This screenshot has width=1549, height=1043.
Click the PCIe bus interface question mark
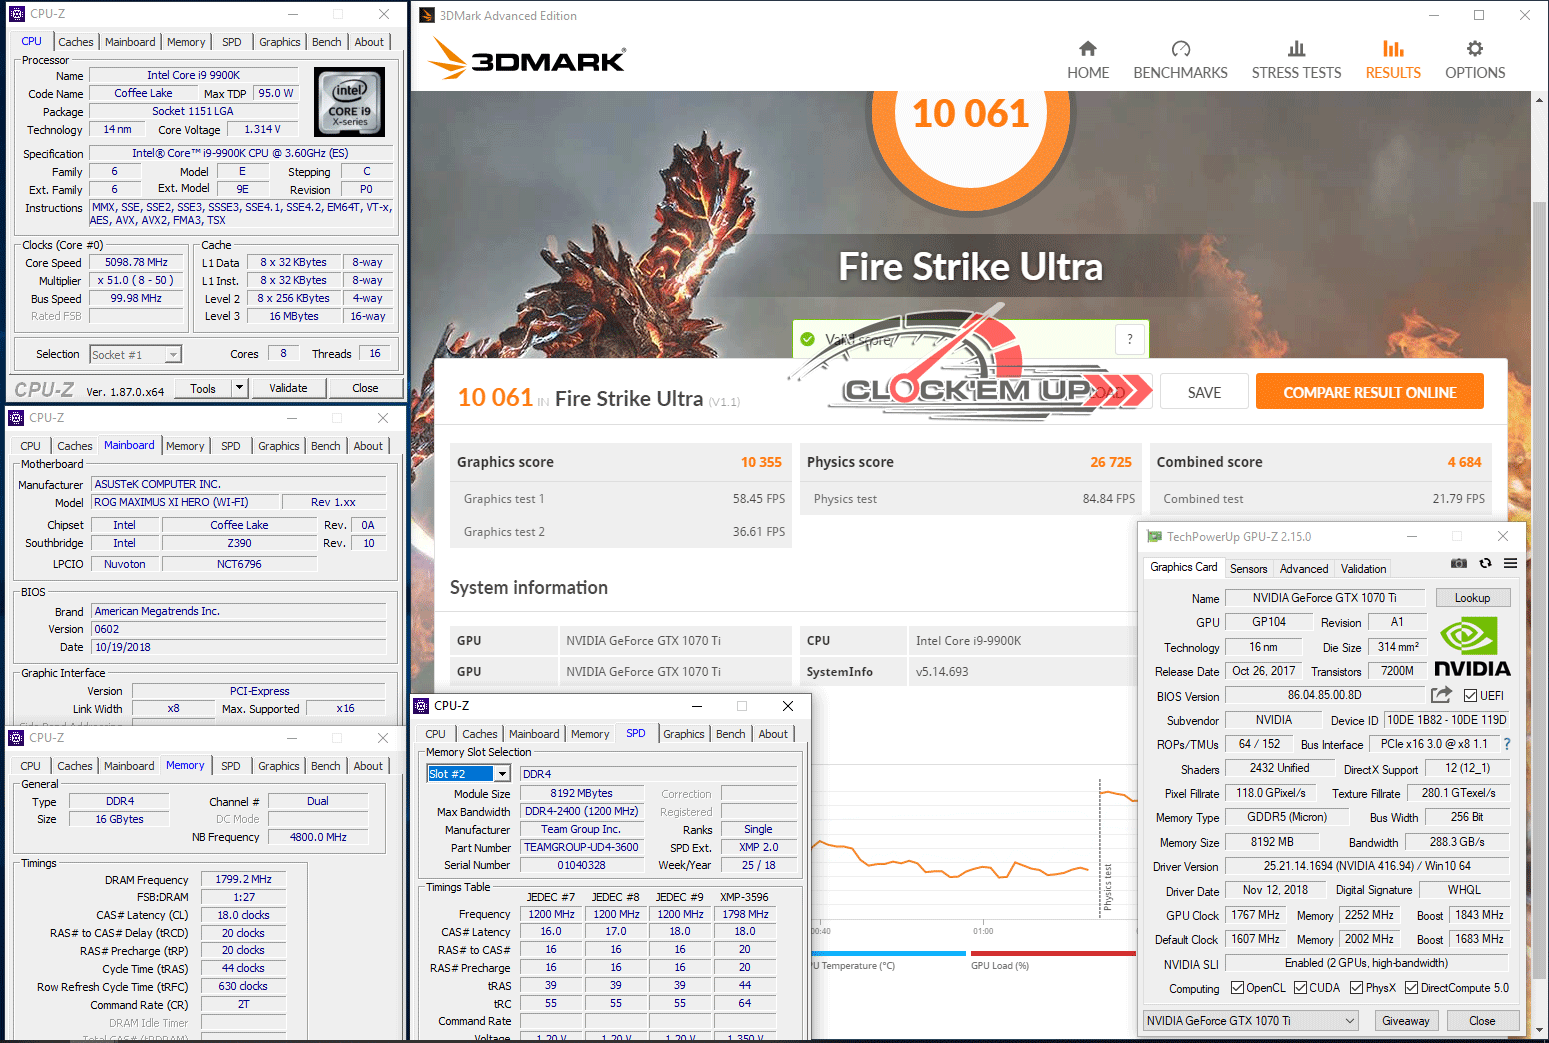click(x=1507, y=744)
